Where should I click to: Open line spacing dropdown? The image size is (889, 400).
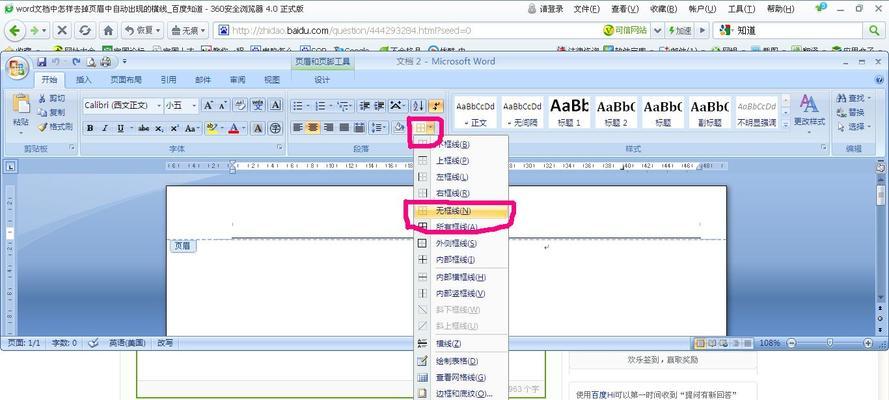point(386,128)
